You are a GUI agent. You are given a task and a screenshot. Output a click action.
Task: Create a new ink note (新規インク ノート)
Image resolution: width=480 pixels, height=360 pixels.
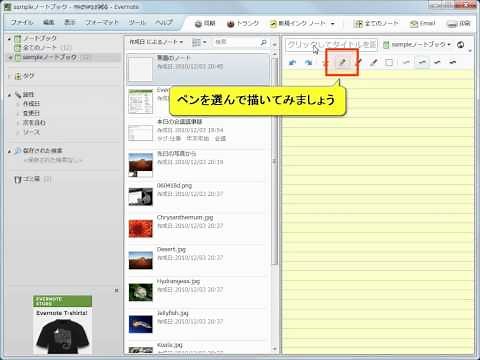point(297,23)
